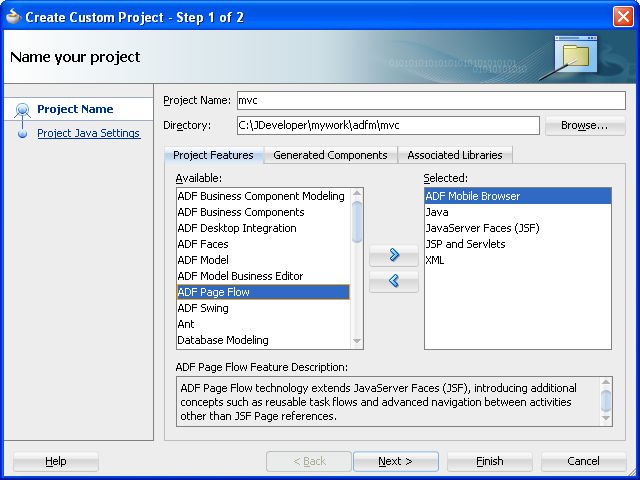Select JSP and Servlets in Selected list
Screen dimensions: 640x480
(518, 244)
